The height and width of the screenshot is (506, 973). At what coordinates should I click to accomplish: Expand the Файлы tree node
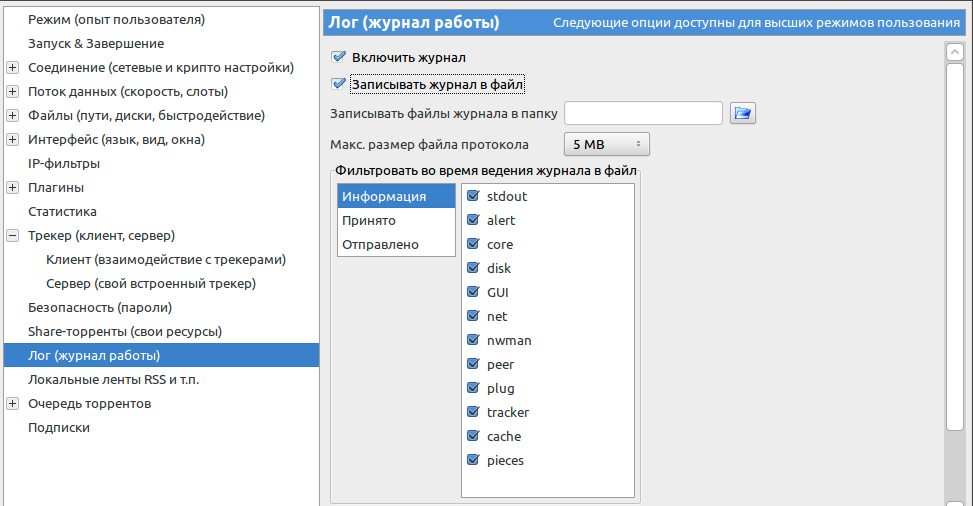12,115
